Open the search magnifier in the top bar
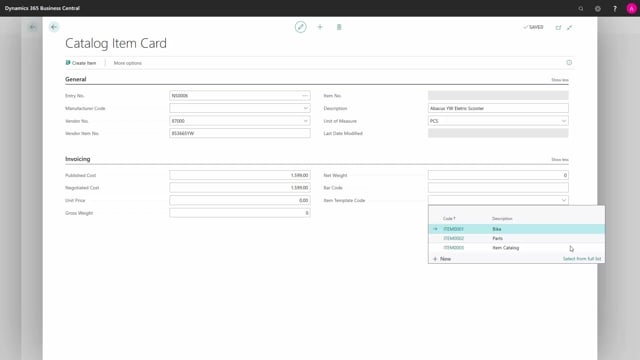Screen dimensions: 640x360 coord(581,9)
